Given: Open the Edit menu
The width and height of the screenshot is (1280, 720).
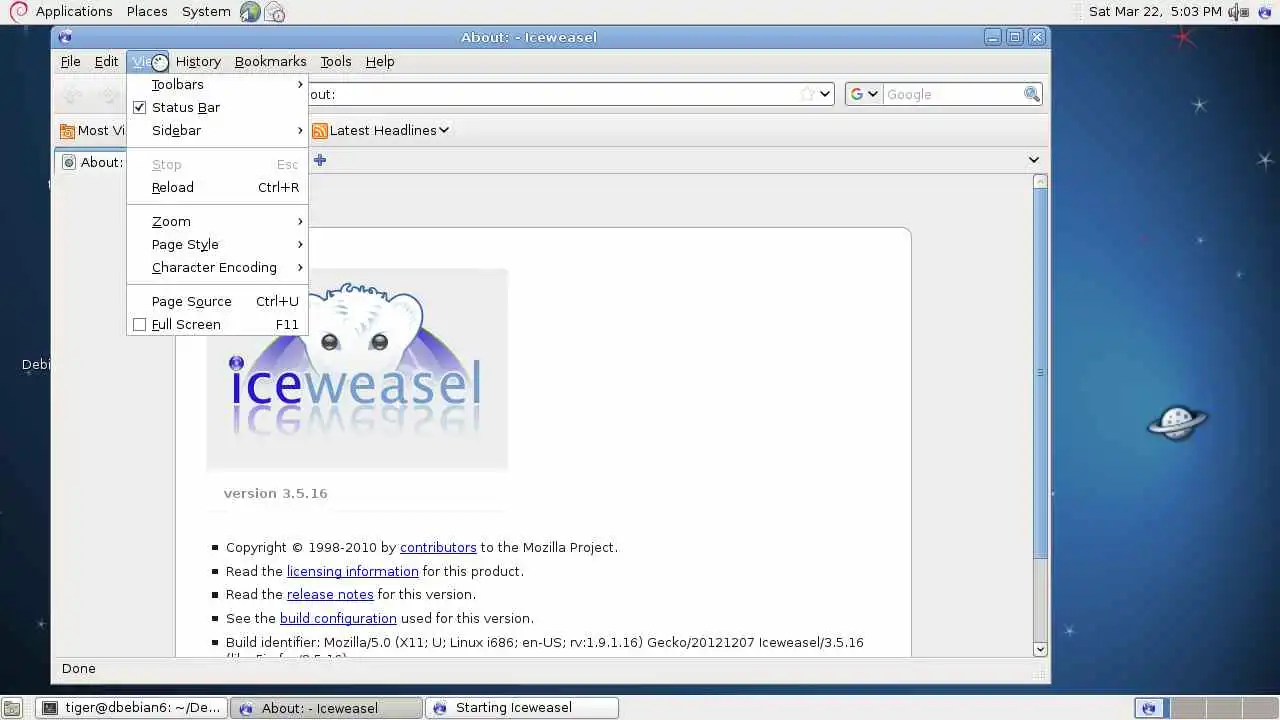Looking at the screenshot, I should (x=106, y=61).
